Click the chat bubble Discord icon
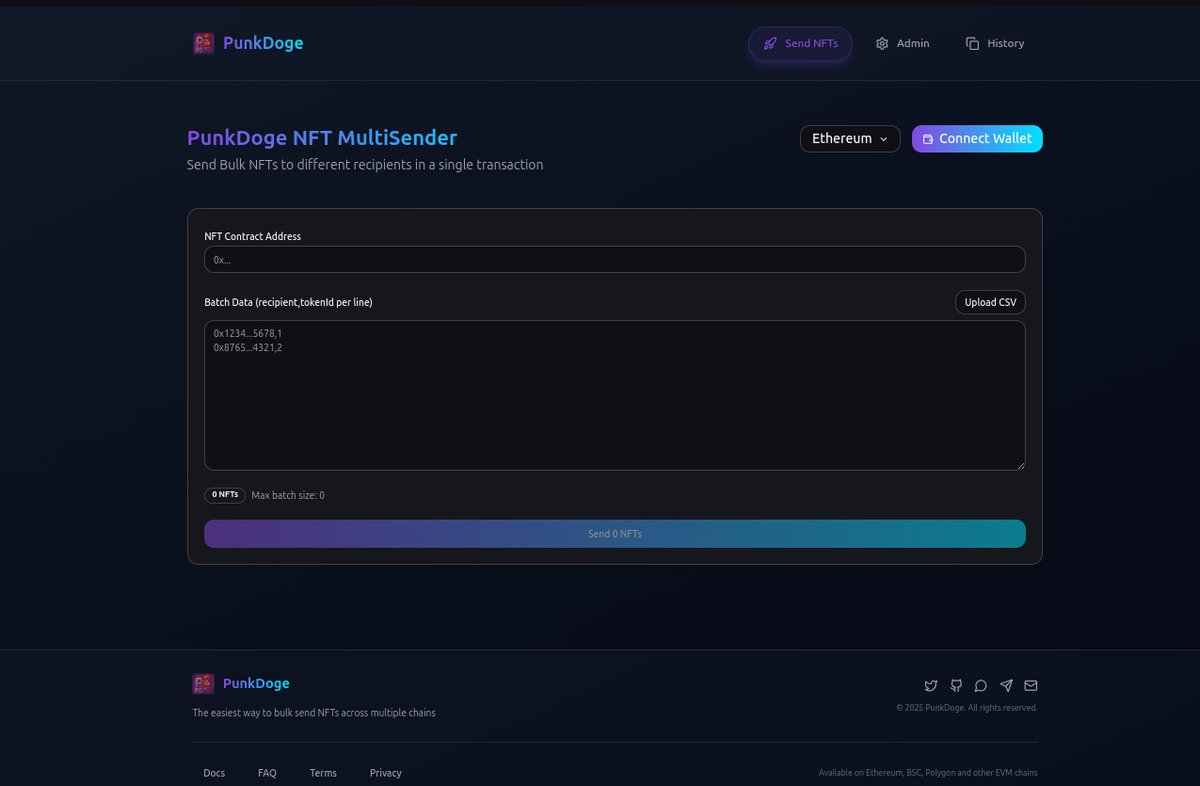 [981, 686]
